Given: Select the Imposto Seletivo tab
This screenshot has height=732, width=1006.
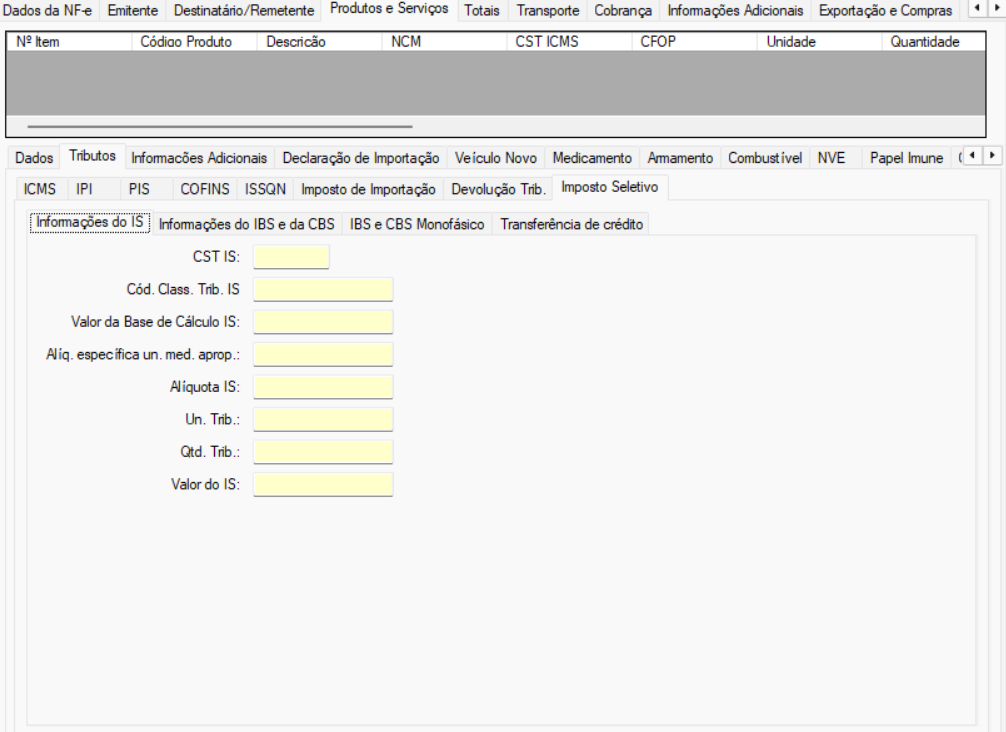Looking at the screenshot, I should [x=610, y=187].
